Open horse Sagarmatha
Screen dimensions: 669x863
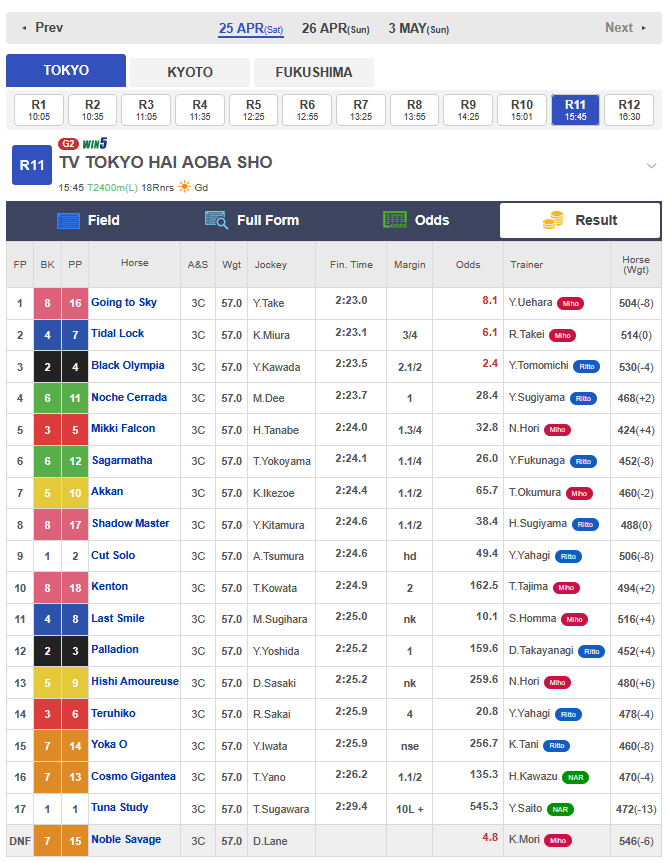(122, 460)
